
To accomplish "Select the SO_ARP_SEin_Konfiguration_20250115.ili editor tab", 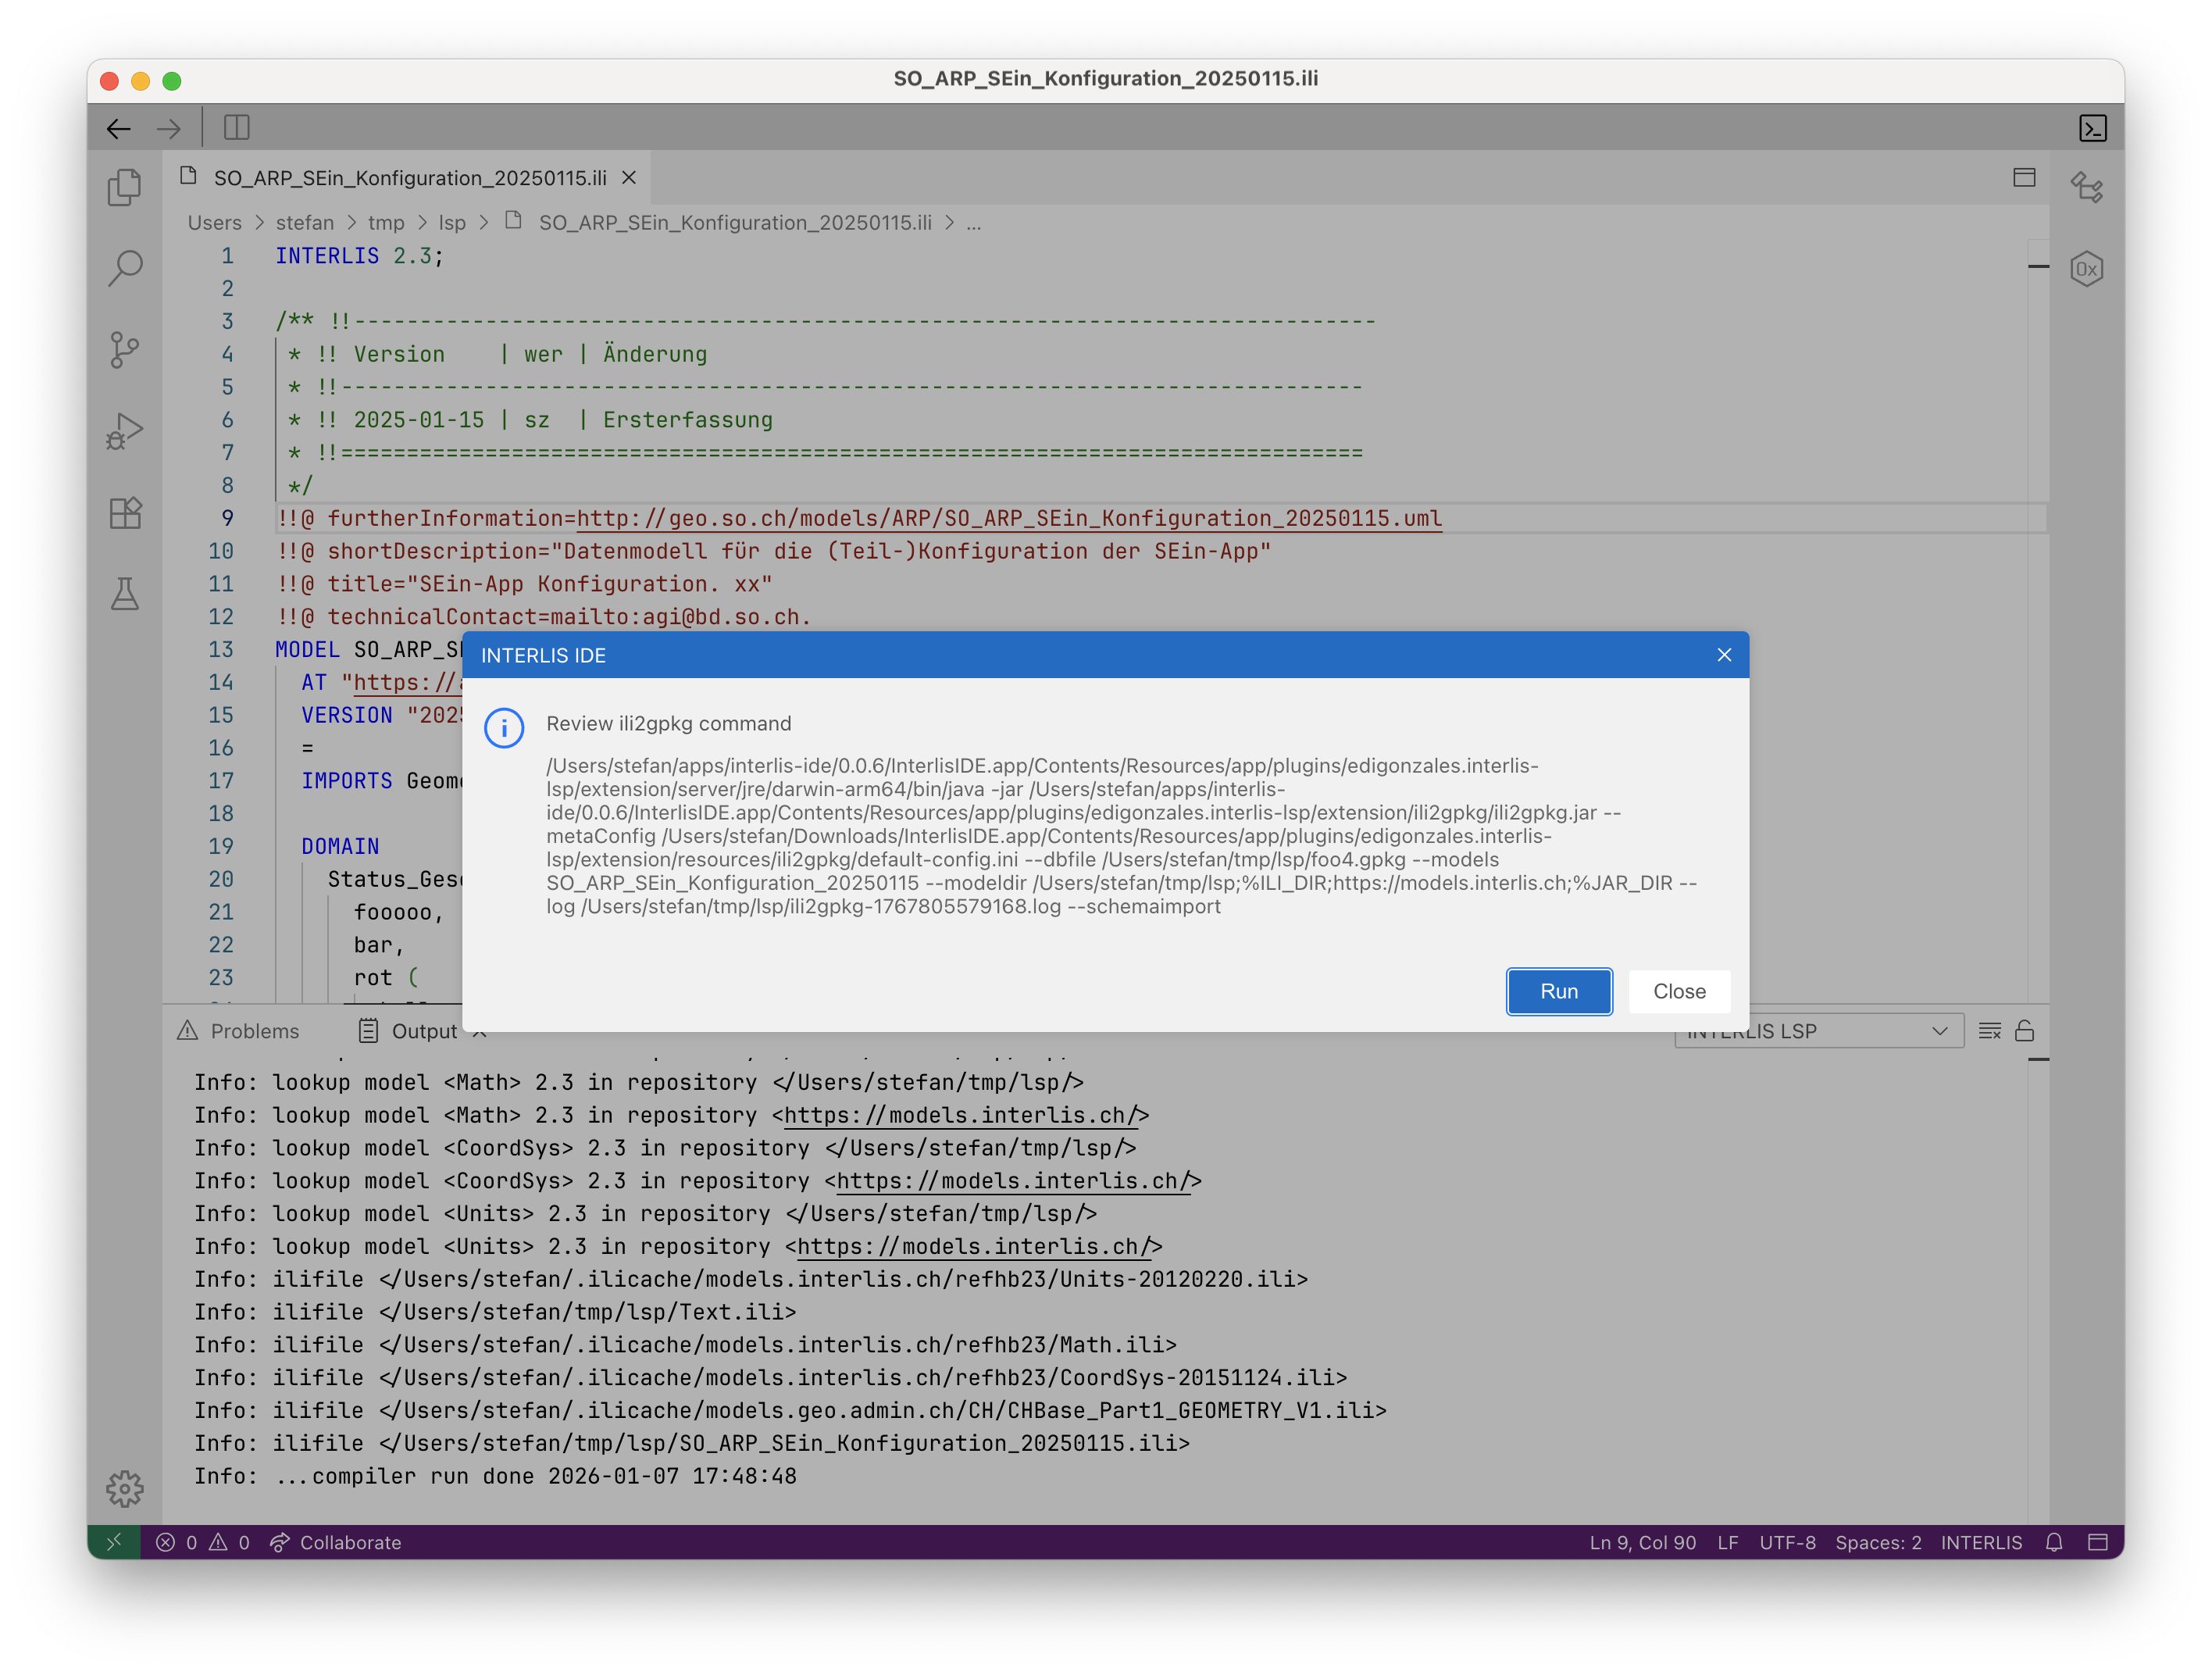I will (409, 178).
